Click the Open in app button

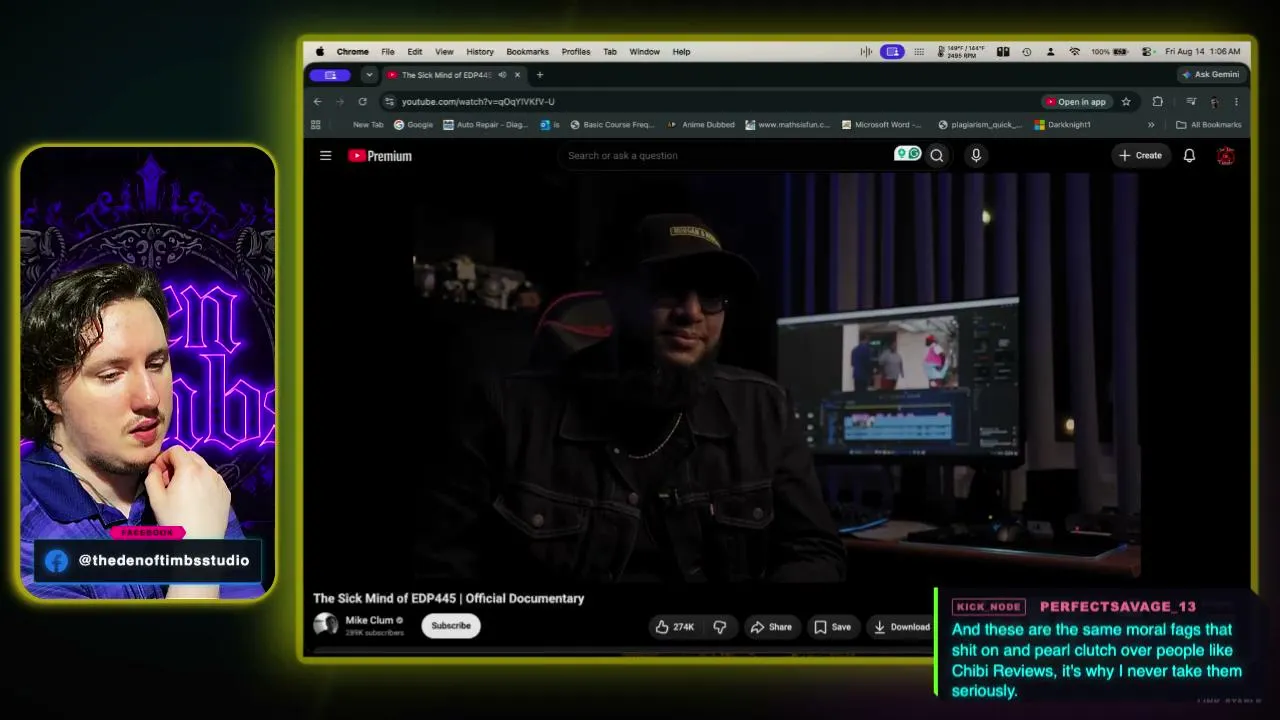tap(1076, 101)
